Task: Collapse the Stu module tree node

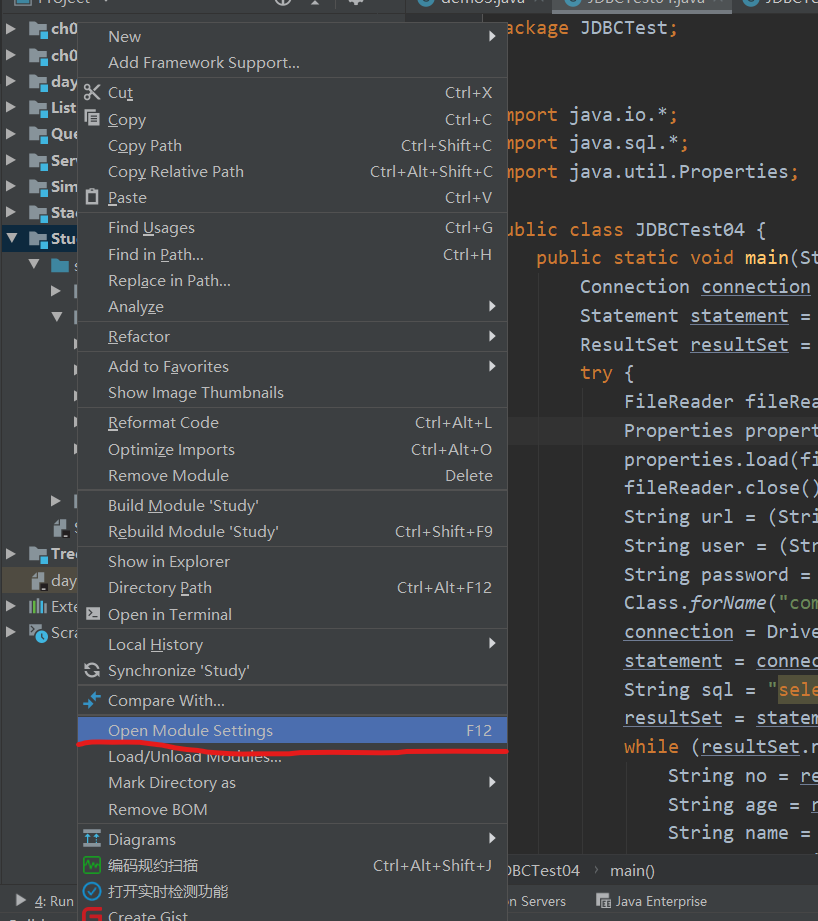Action: 12,238
